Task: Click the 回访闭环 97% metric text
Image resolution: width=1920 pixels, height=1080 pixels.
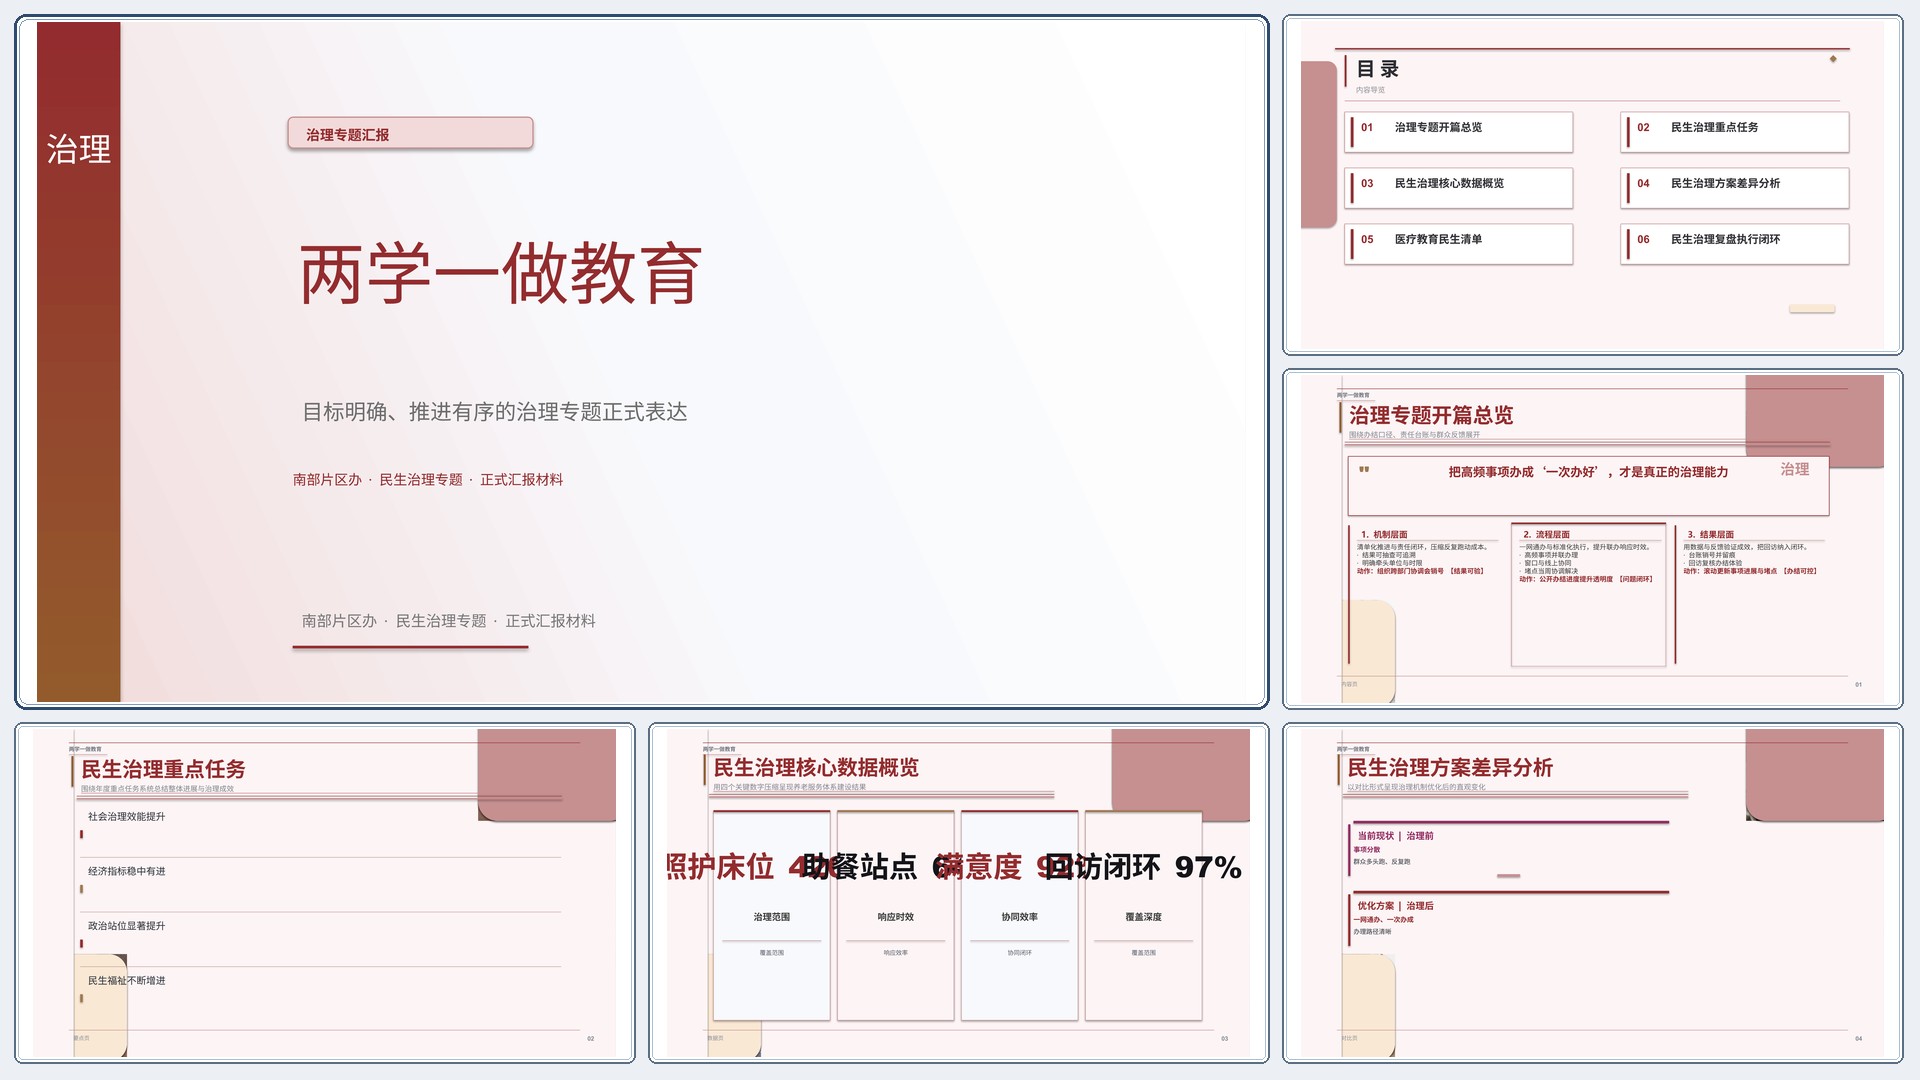Action: coord(1144,867)
